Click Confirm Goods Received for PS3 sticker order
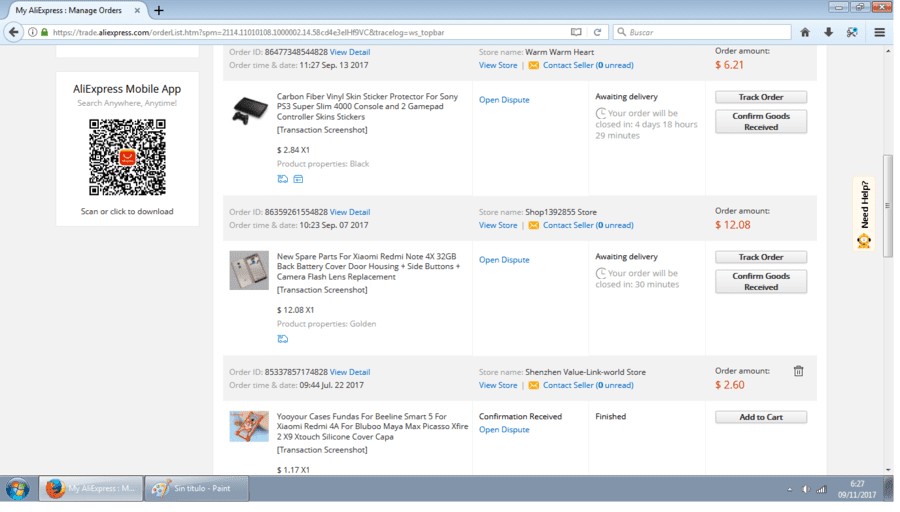This screenshot has width=900, height=512. click(761, 122)
